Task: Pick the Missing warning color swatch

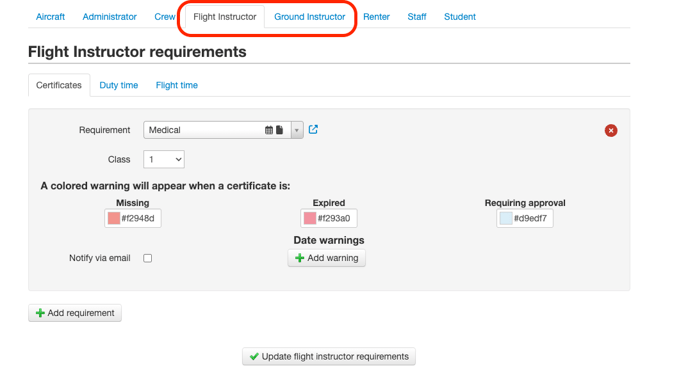Action: [114, 218]
